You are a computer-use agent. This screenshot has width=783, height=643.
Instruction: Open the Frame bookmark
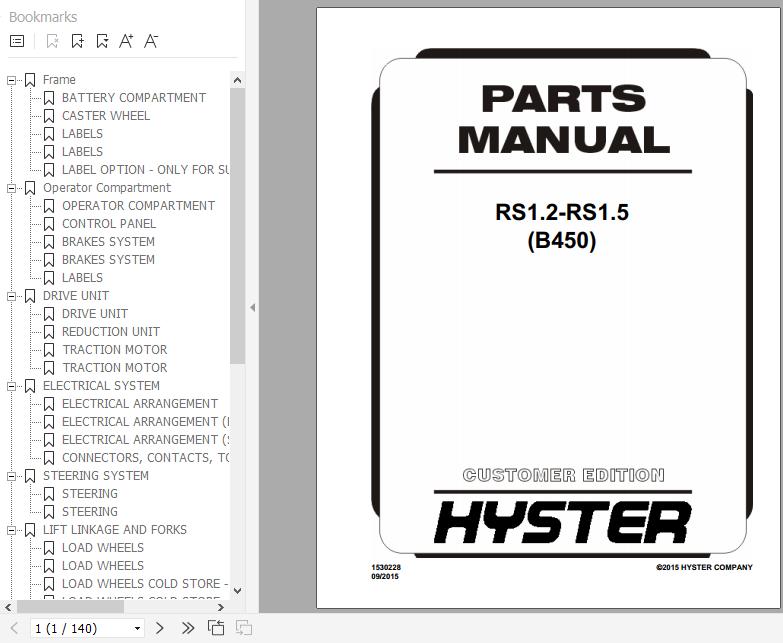coord(59,80)
